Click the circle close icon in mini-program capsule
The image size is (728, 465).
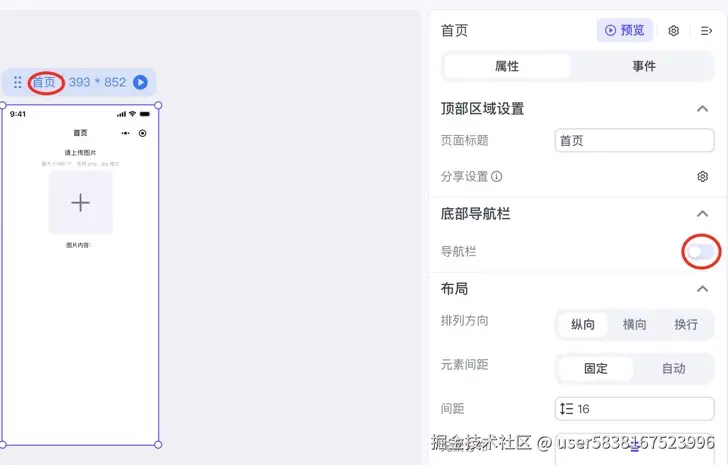(x=143, y=133)
